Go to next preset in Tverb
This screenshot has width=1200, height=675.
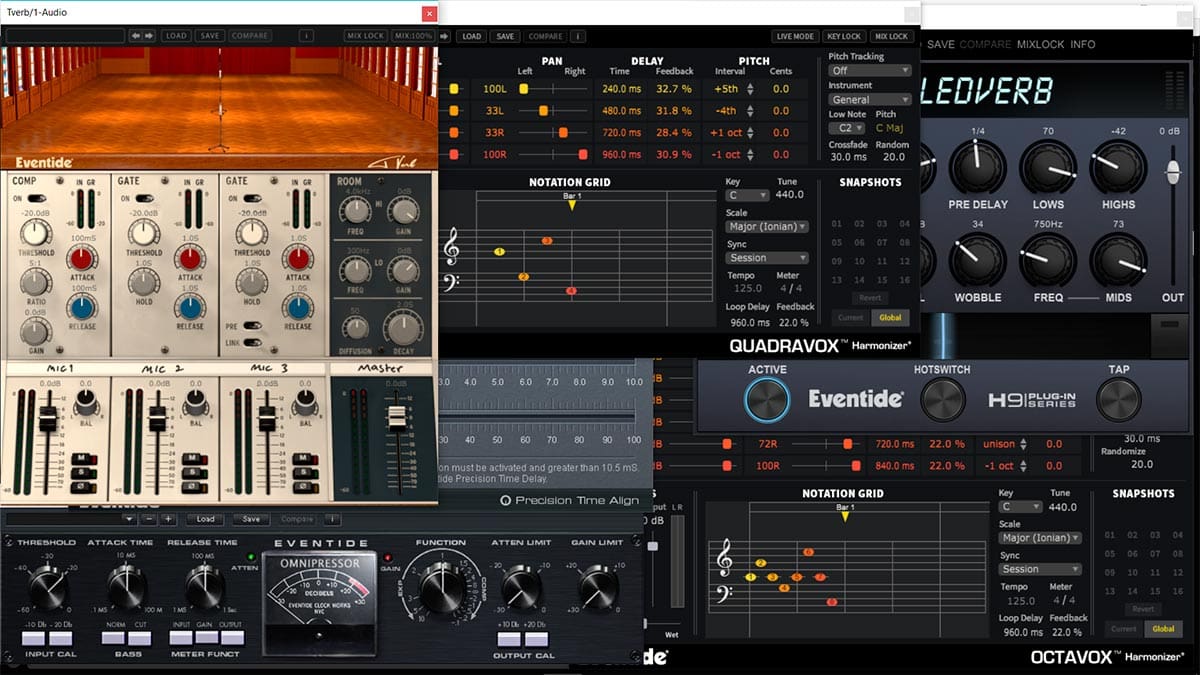[149, 36]
